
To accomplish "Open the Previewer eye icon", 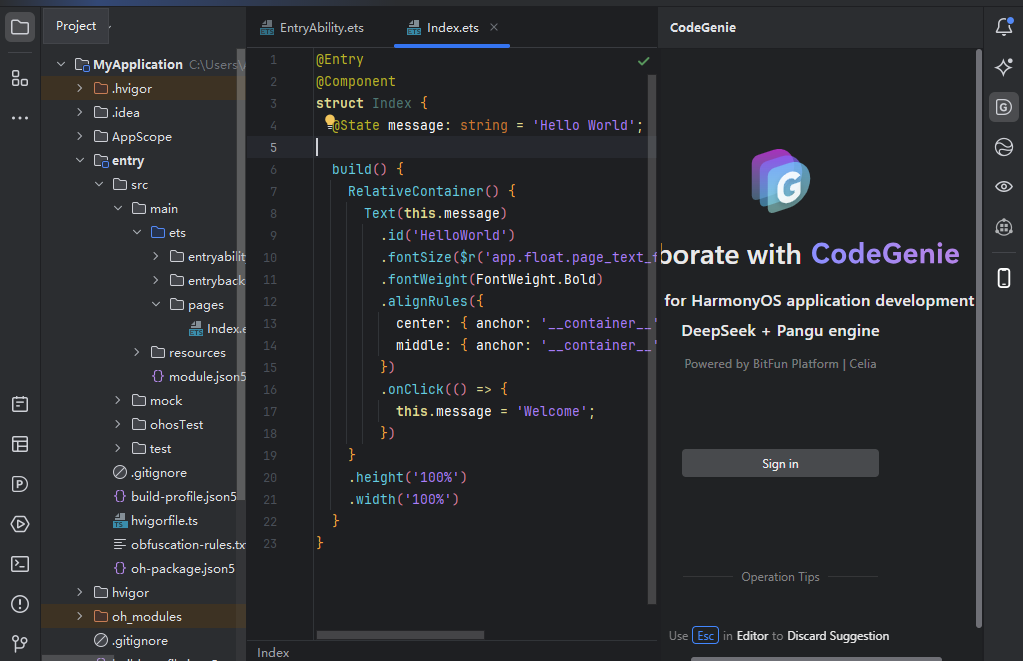I will [1004, 187].
